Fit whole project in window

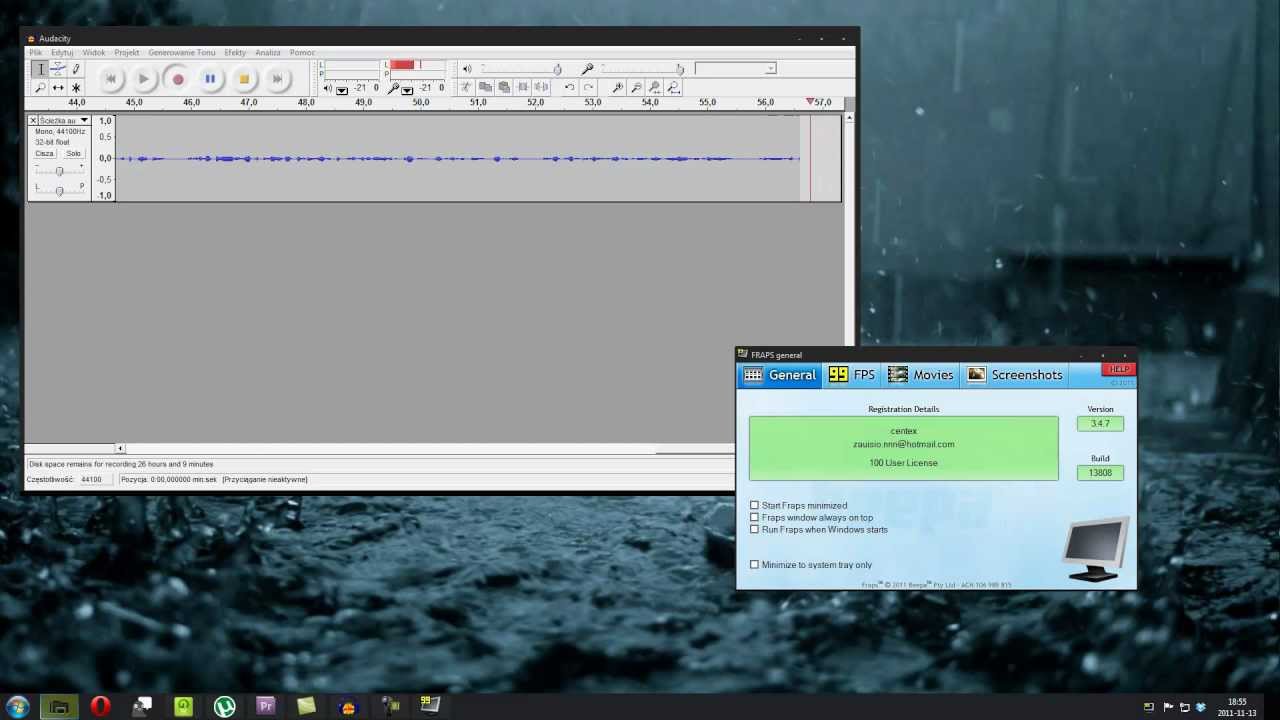tap(674, 88)
